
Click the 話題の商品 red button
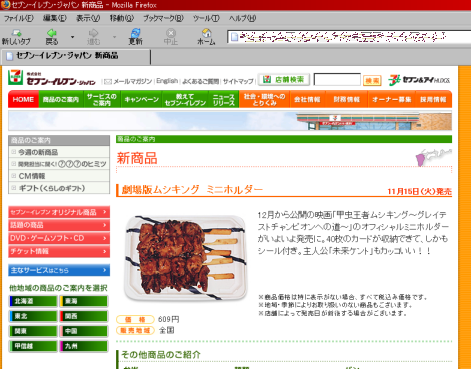click(x=59, y=225)
